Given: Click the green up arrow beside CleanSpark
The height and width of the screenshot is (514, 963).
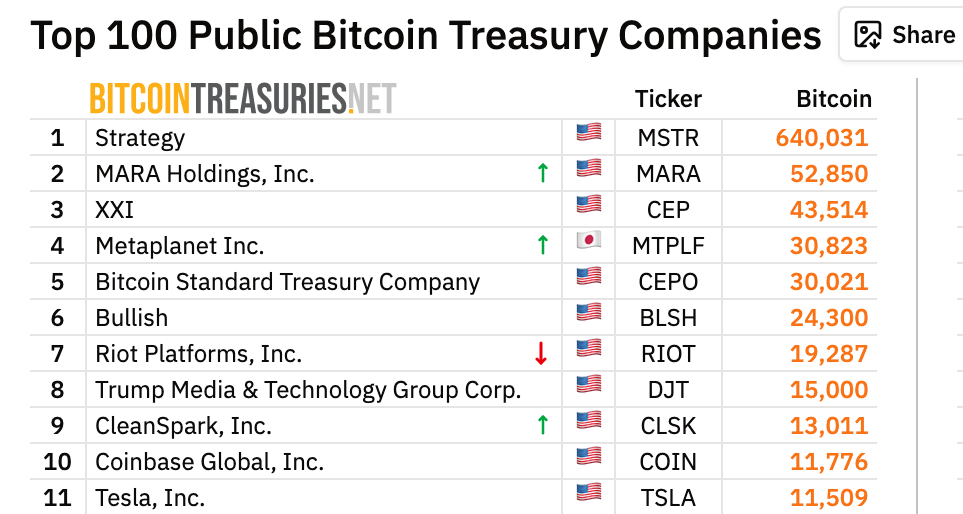Looking at the screenshot, I should (x=542, y=425).
